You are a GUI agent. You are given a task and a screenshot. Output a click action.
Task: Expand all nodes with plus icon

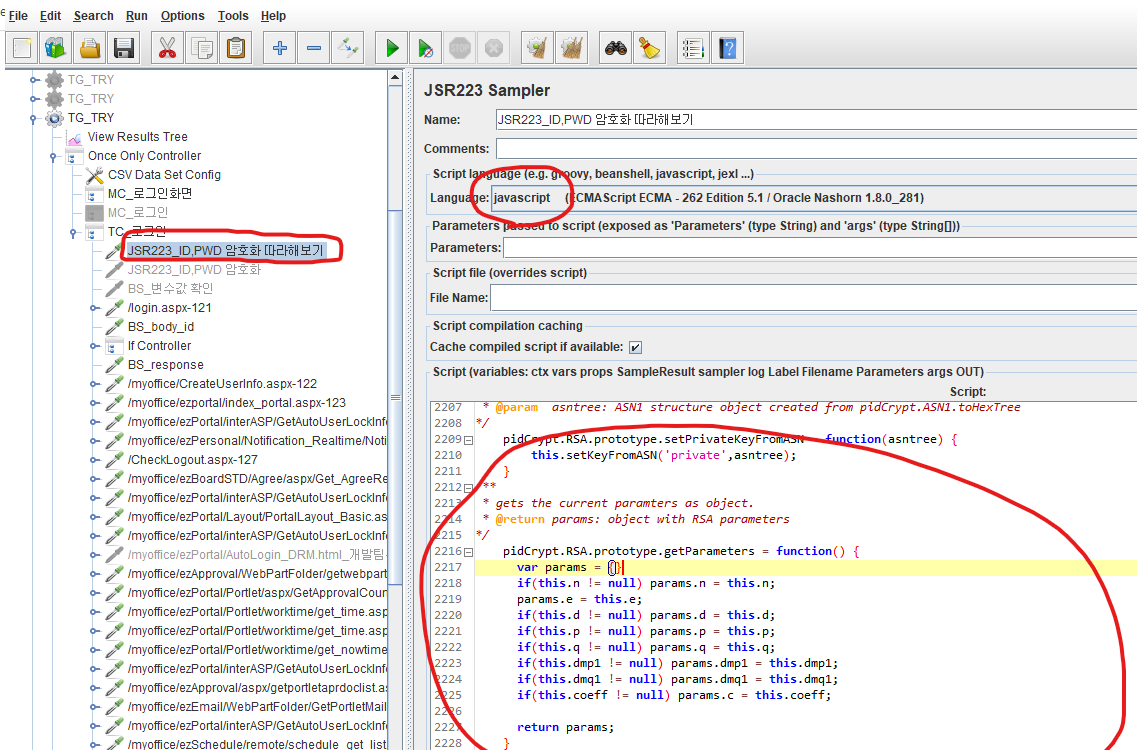point(279,49)
